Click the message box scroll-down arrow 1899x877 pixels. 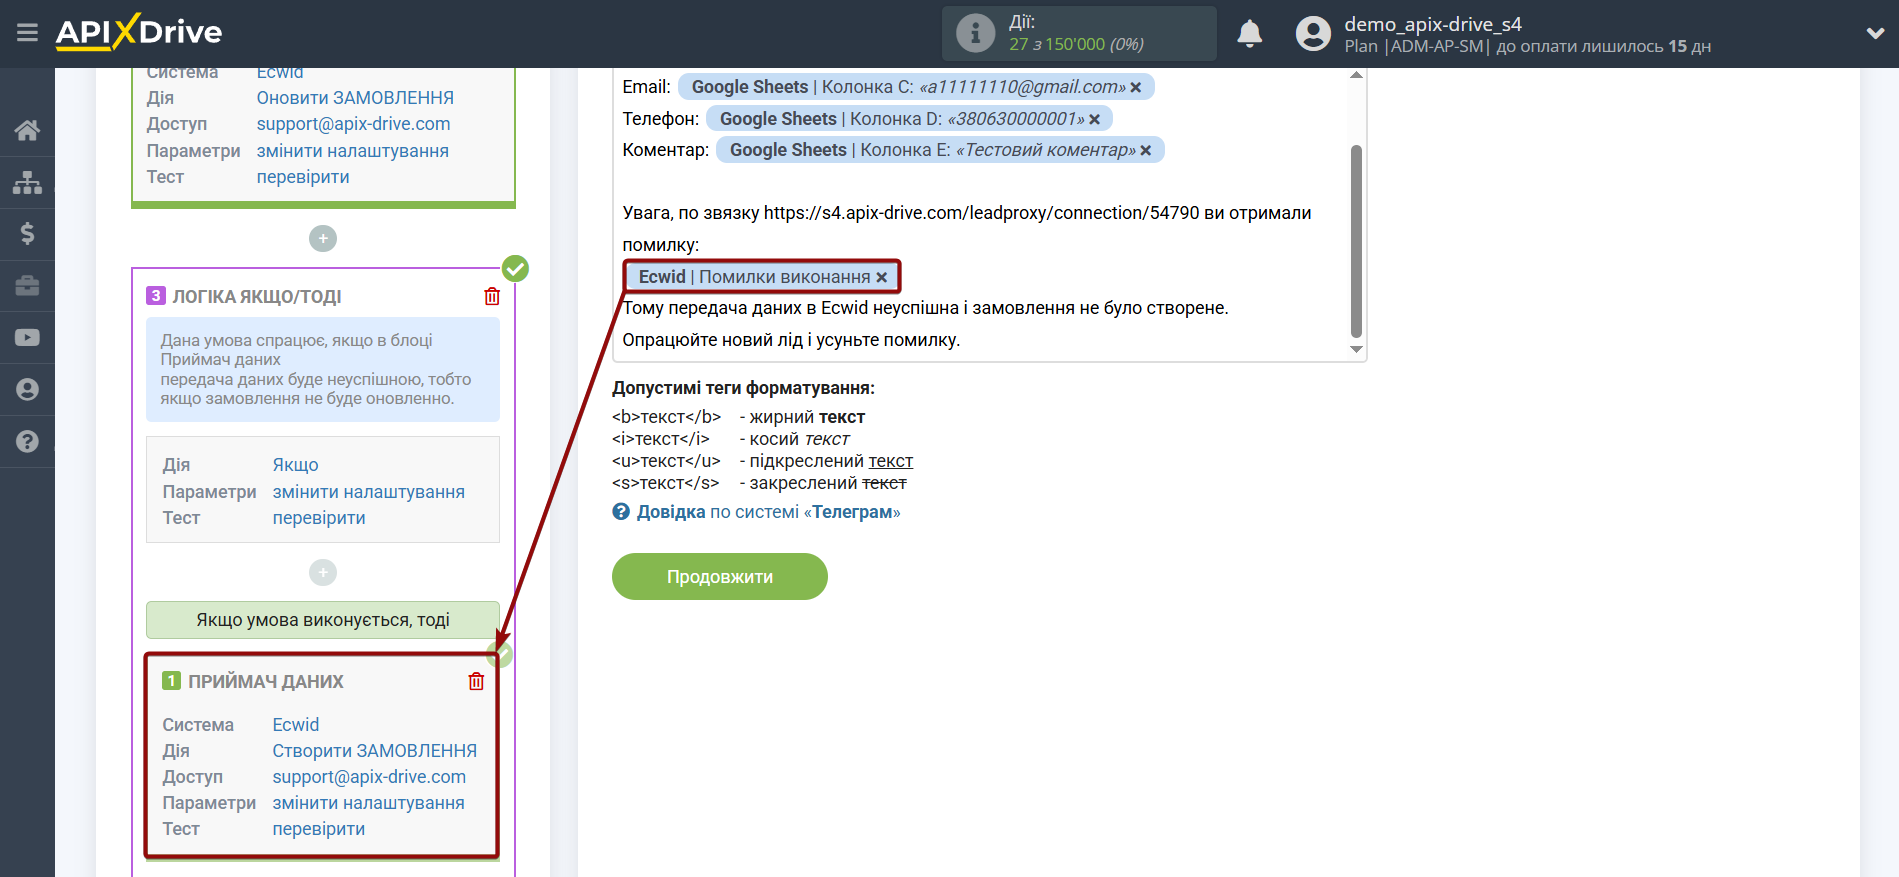pos(1356,349)
